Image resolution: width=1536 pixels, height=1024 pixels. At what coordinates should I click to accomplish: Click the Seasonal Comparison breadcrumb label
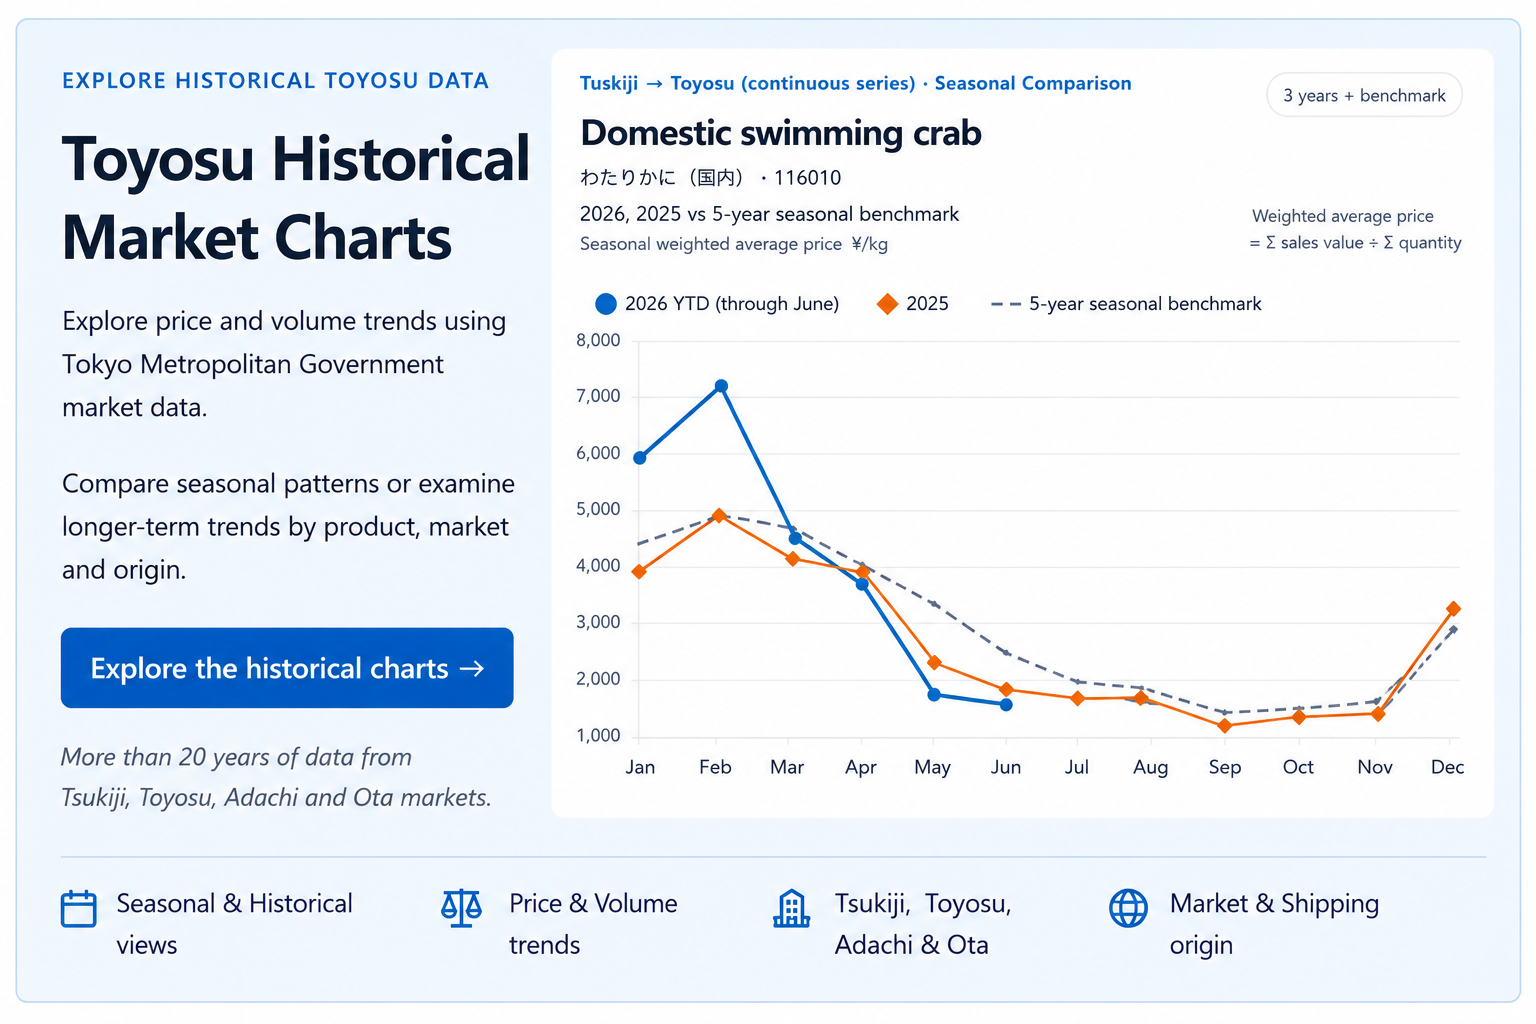[x=1033, y=83]
